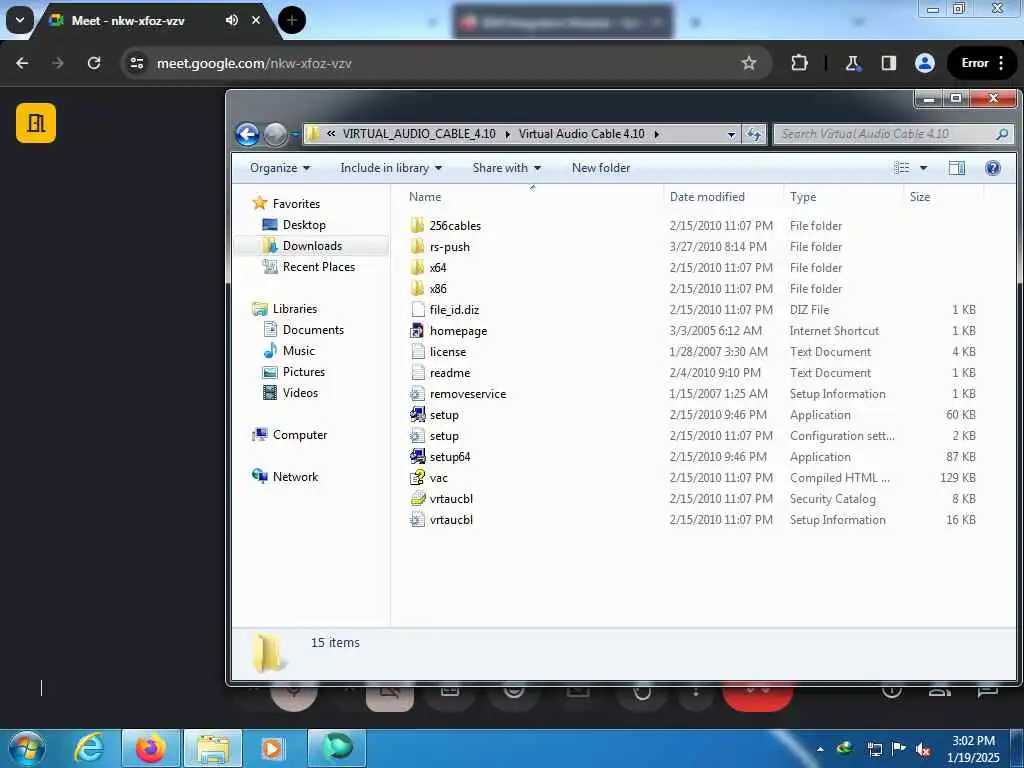This screenshot has height=768, width=1024.
Task: Open view options dropdown arrow
Action: [x=923, y=168]
